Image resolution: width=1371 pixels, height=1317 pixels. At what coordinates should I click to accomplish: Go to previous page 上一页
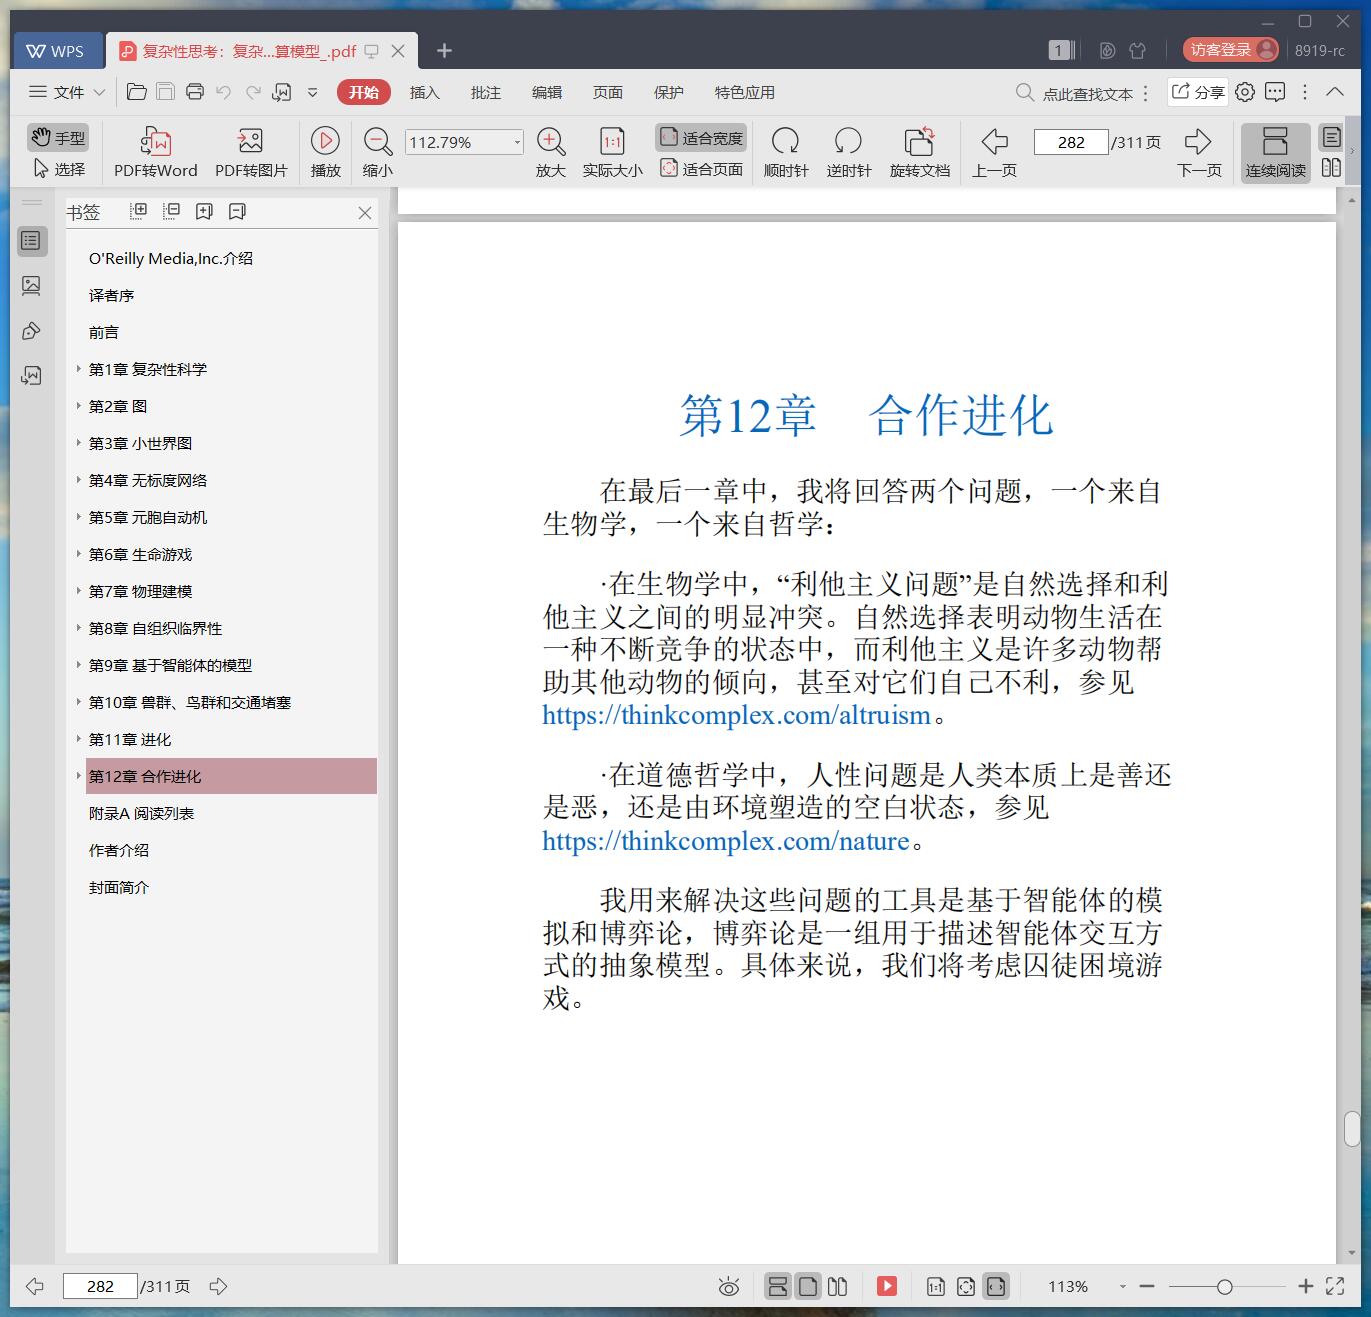pos(994,153)
